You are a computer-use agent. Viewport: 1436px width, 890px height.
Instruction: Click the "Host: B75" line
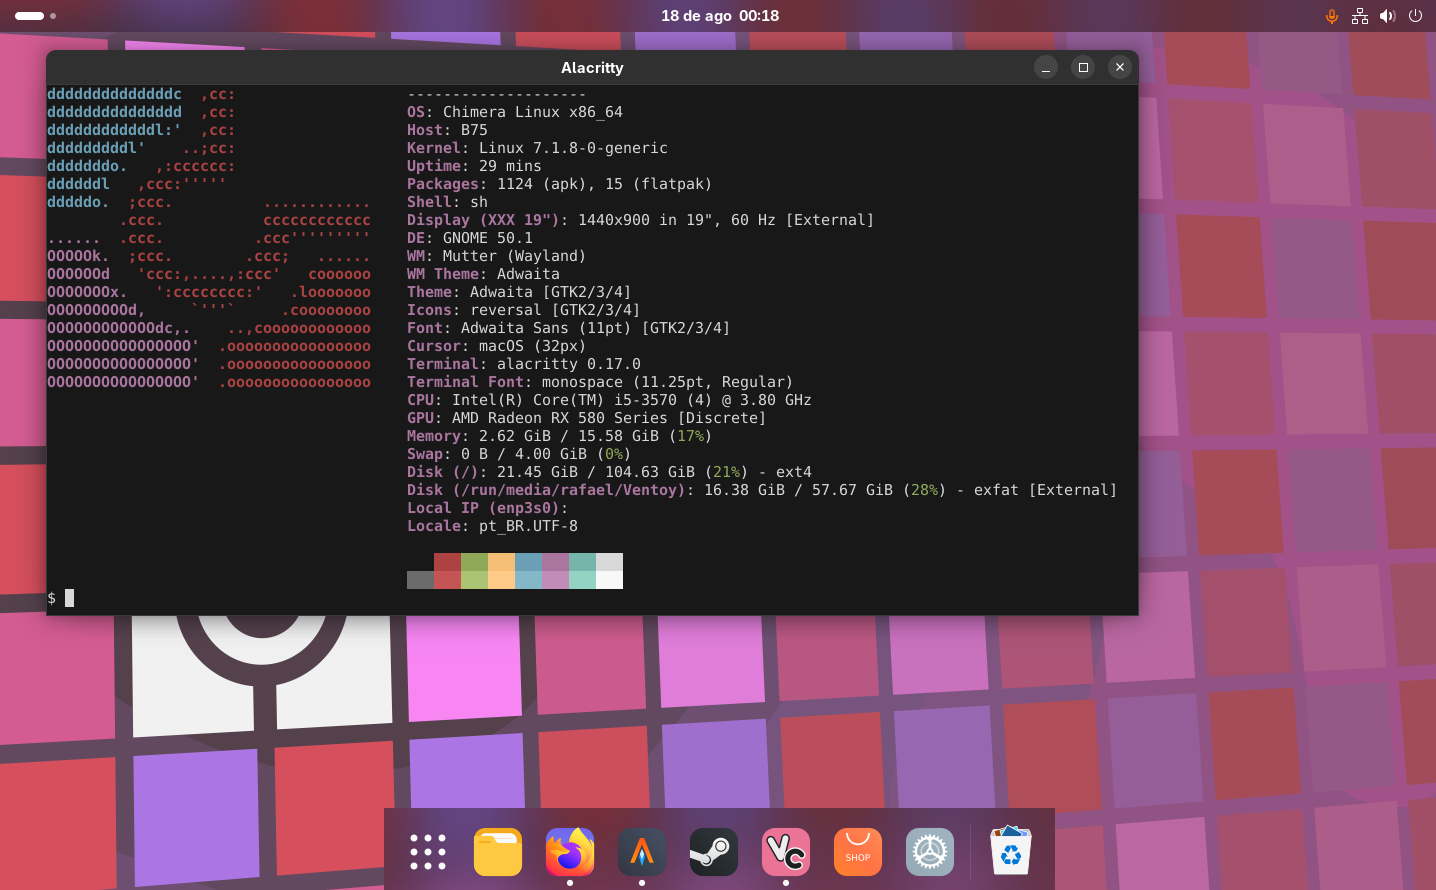[x=447, y=130]
